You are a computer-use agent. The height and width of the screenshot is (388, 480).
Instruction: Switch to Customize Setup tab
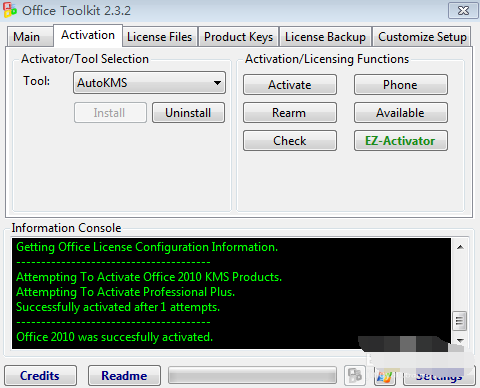click(x=422, y=37)
